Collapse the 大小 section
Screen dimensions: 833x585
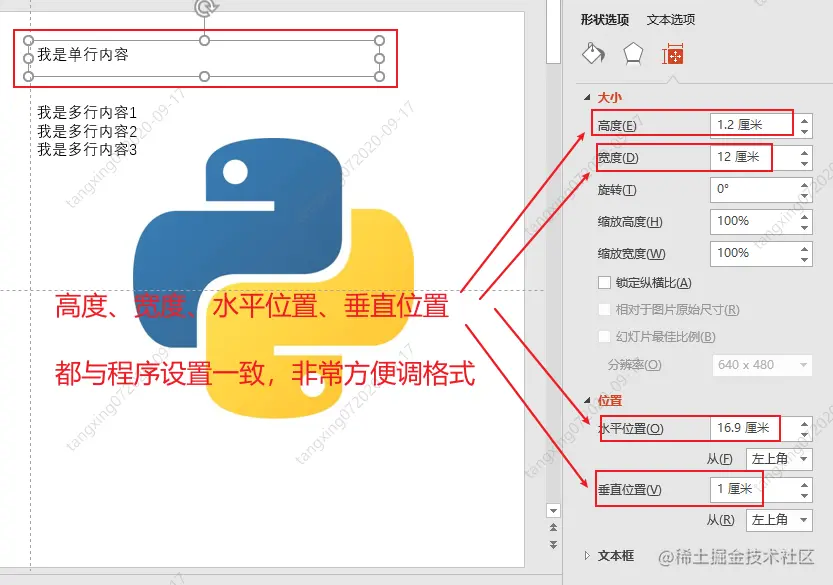click(x=587, y=97)
